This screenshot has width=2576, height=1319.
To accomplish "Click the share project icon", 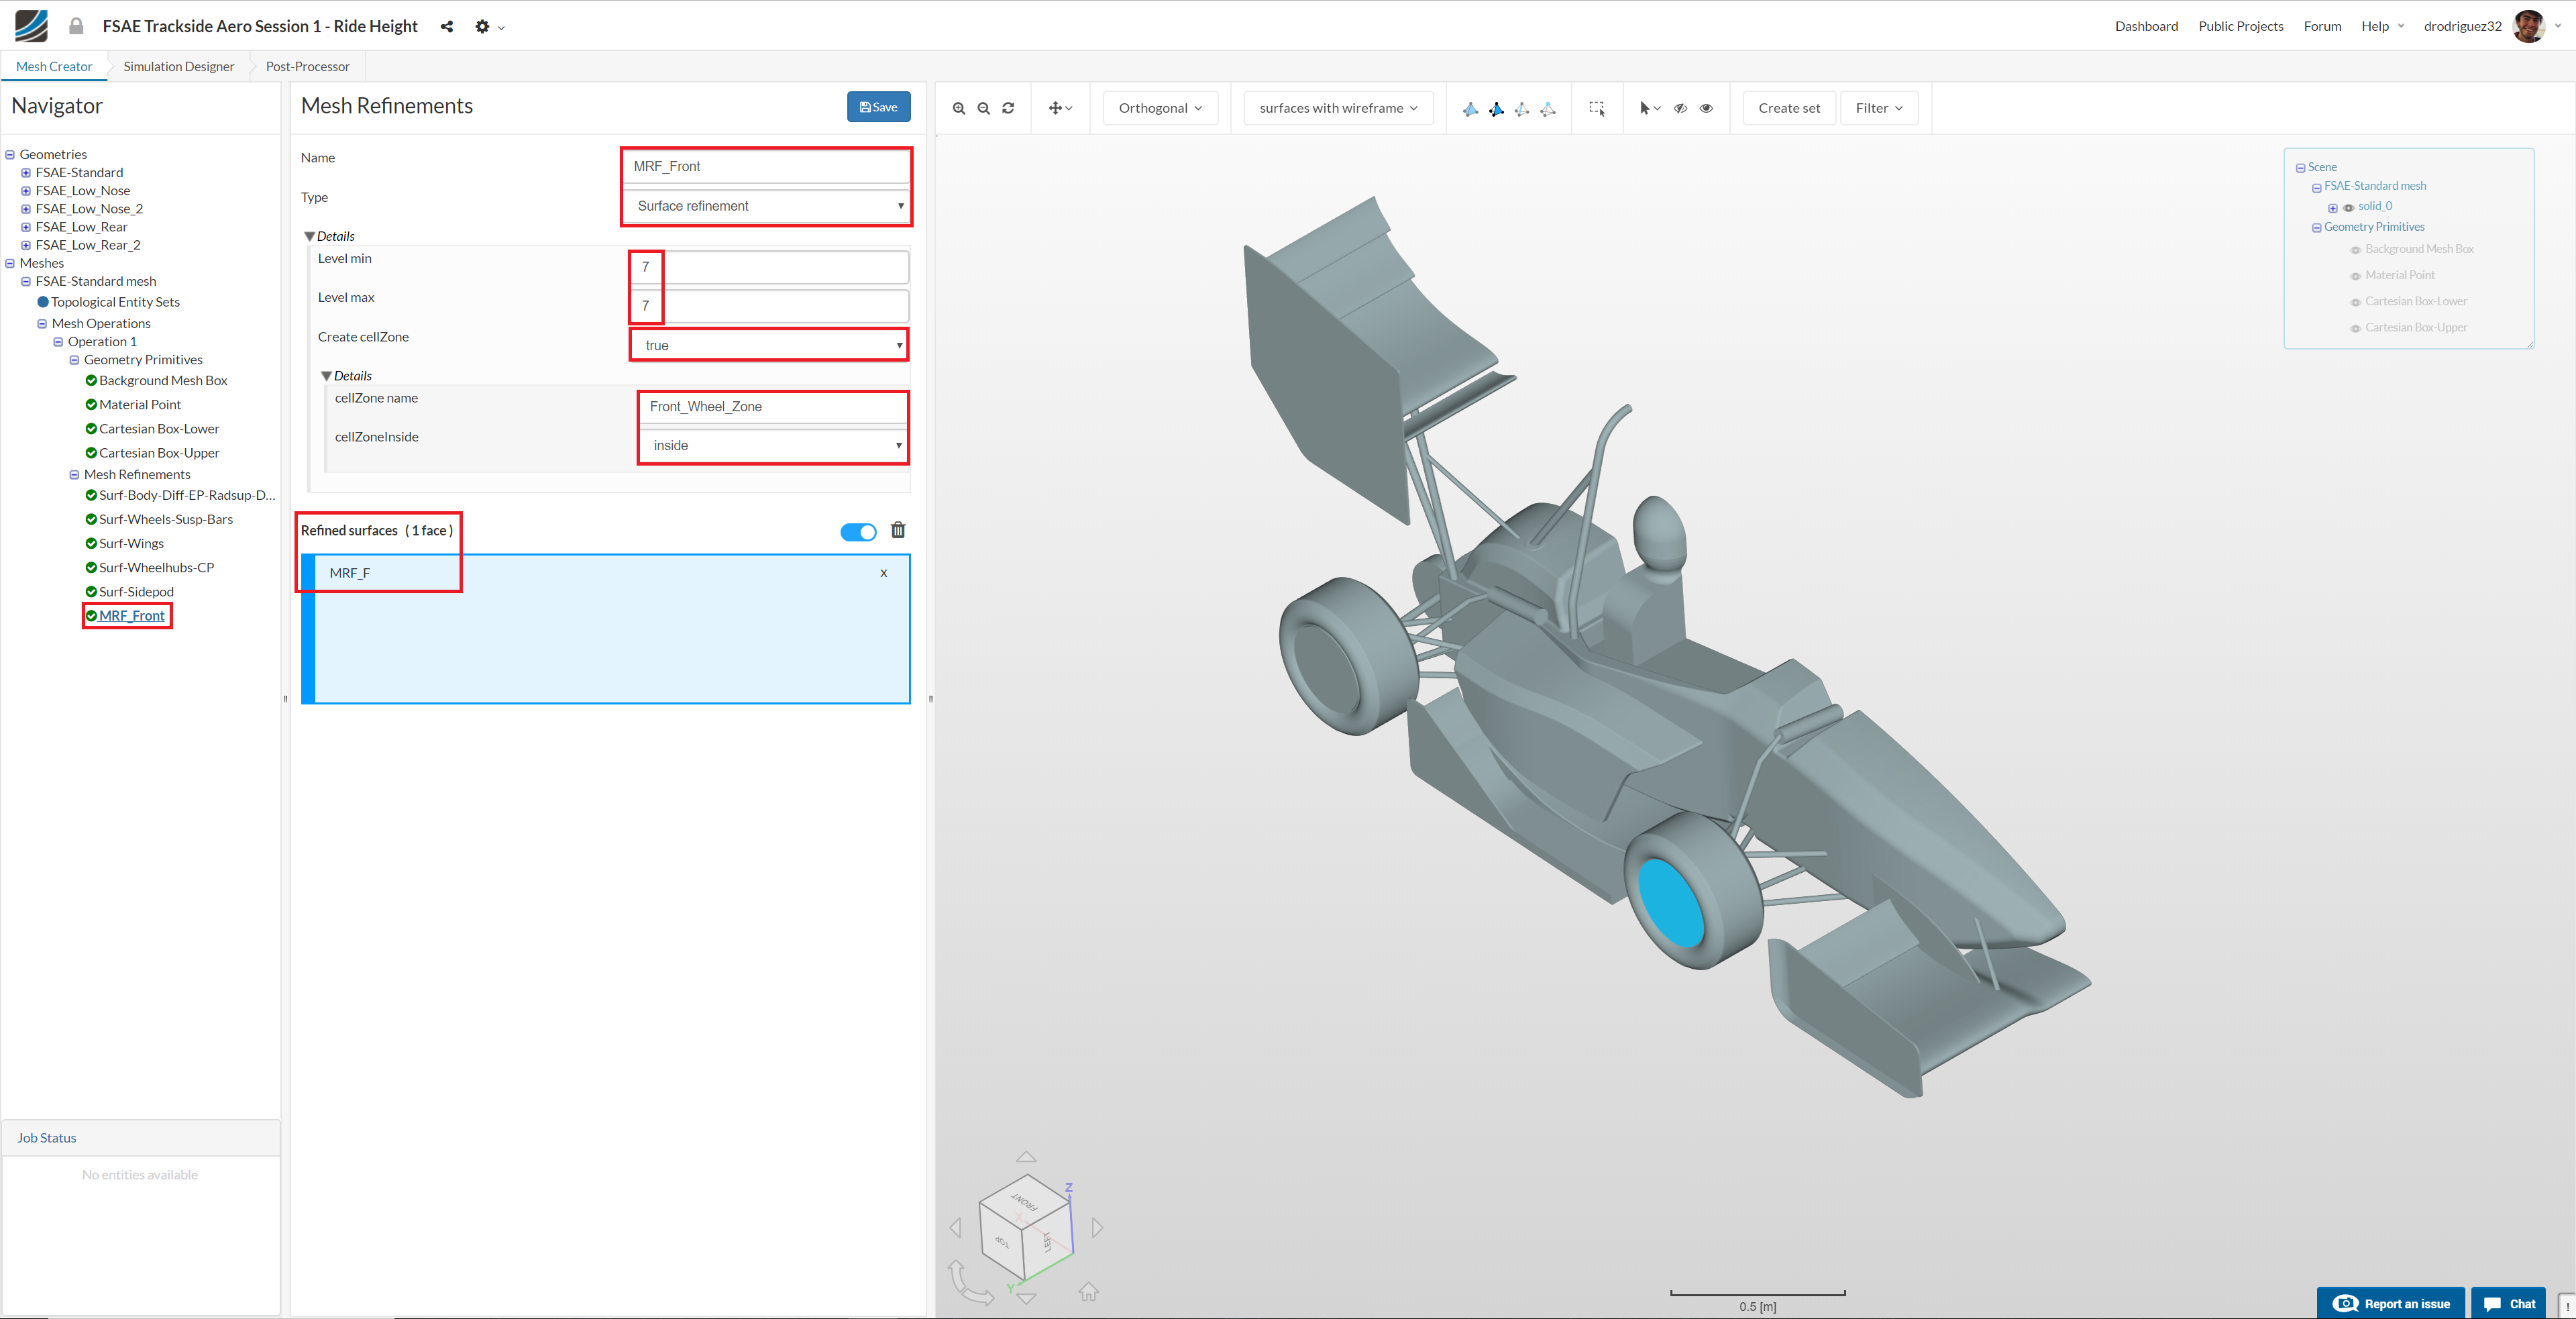I will point(447,27).
